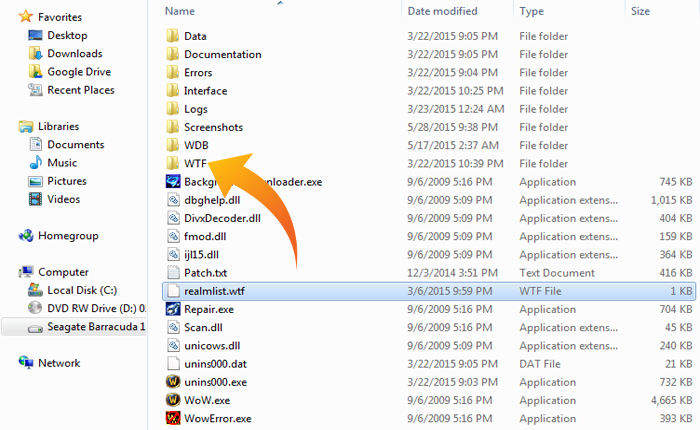The height and width of the screenshot is (430, 700).
Task: Select Network in navigation pane
Action: point(59,363)
